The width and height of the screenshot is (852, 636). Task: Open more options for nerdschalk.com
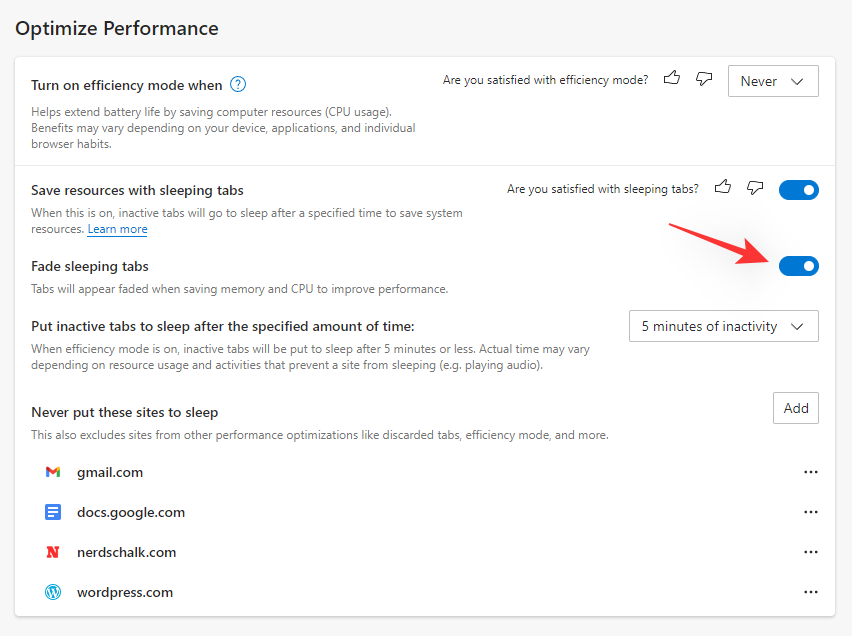tap(811, 551)
